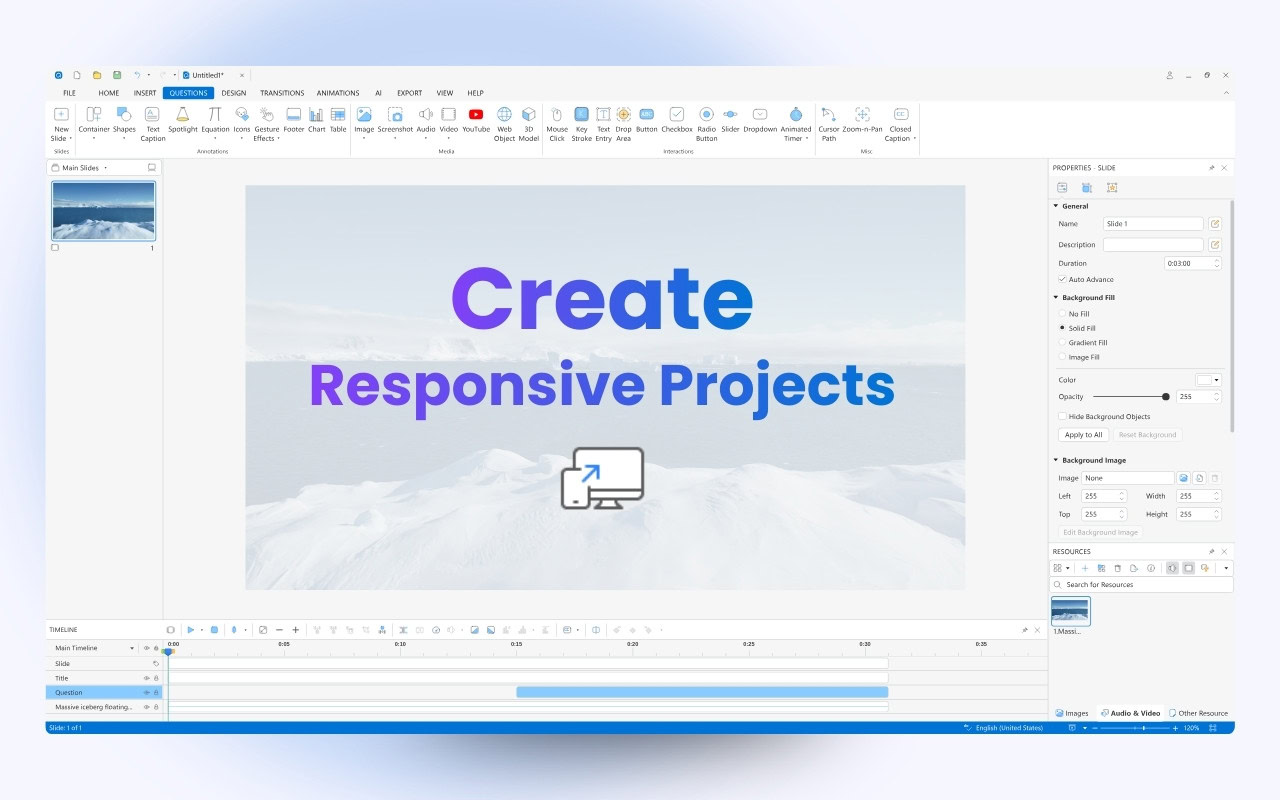Screen dimensions: 1280x800
Task: Insert Zoom-n-Pan effect
Action: tap(862, 120)
